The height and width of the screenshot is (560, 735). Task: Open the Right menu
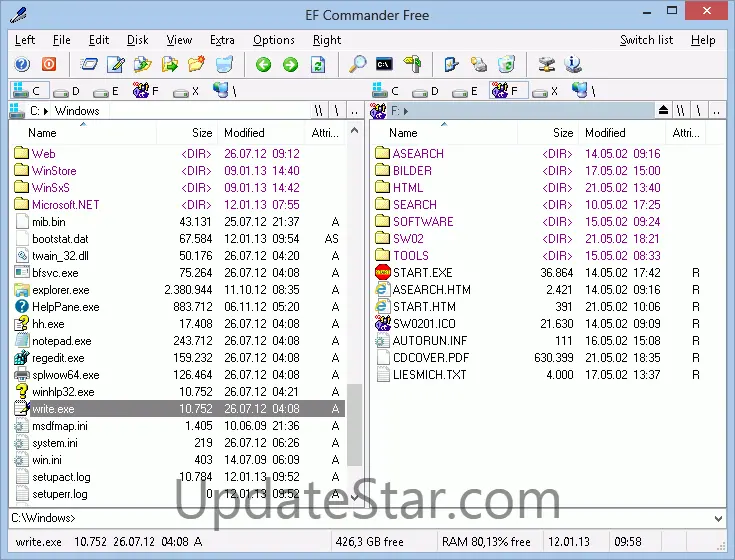point(327,40)
